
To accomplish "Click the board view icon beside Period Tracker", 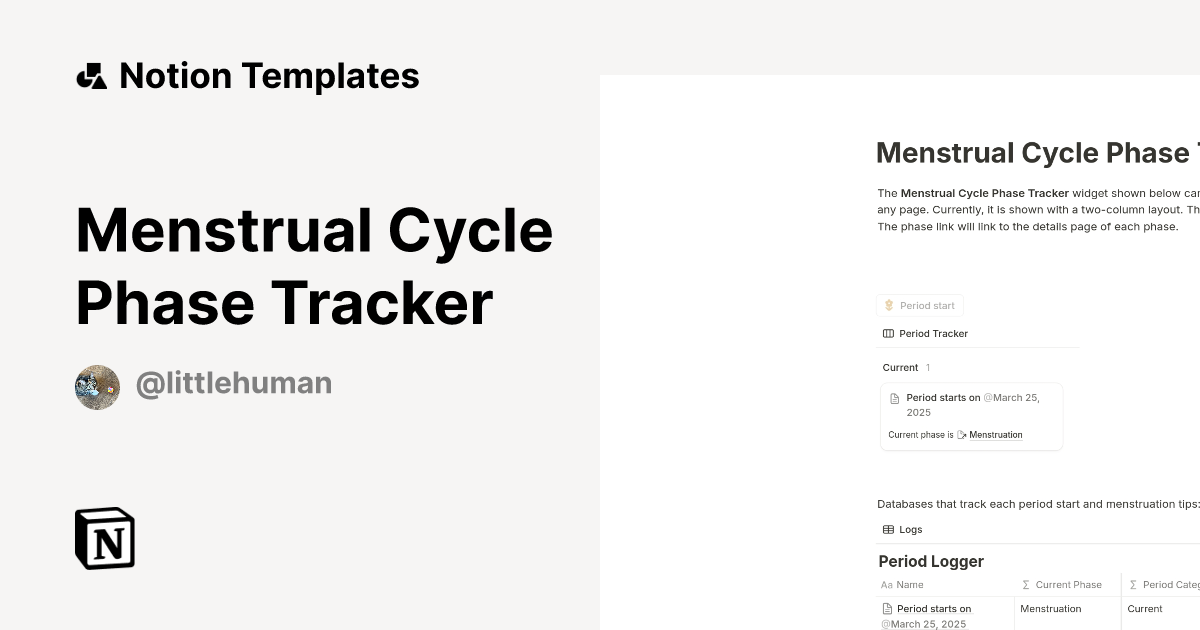I will (888, 333).
